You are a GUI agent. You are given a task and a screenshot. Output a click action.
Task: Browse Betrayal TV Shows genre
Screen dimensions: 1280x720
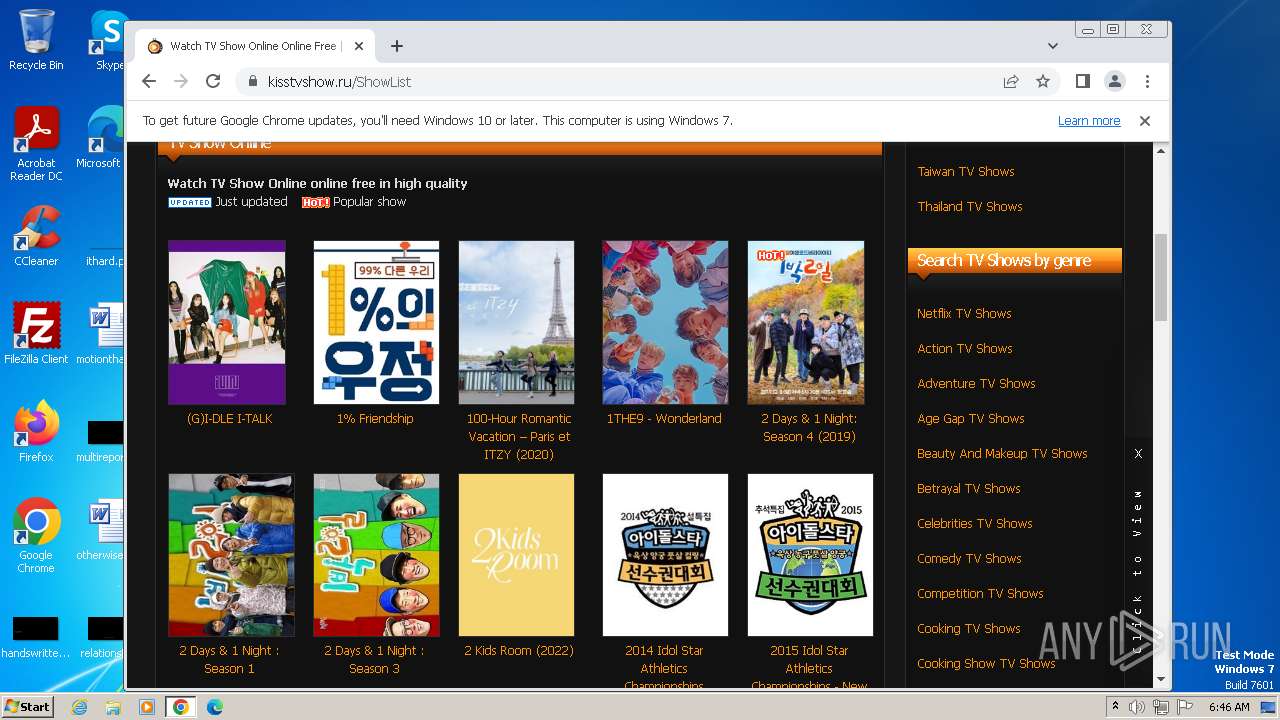click(x=969, y=489)
